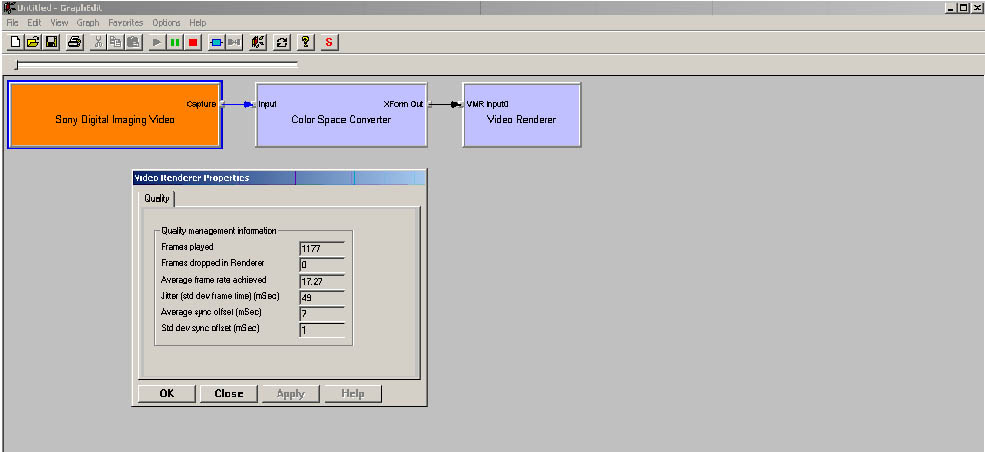Click the Refresh toolbar icon
Screen dimensions: 985x452
[282, 42]
